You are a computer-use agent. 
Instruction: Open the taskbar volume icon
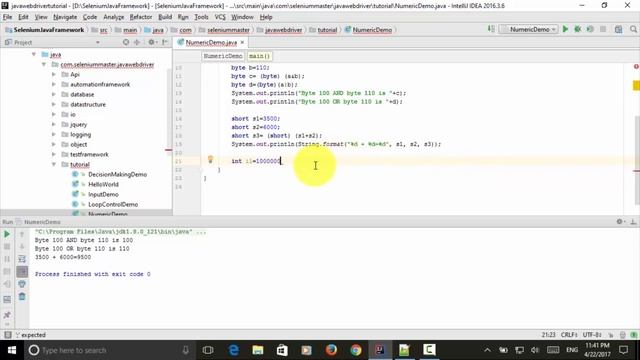[x=535, y=350]
